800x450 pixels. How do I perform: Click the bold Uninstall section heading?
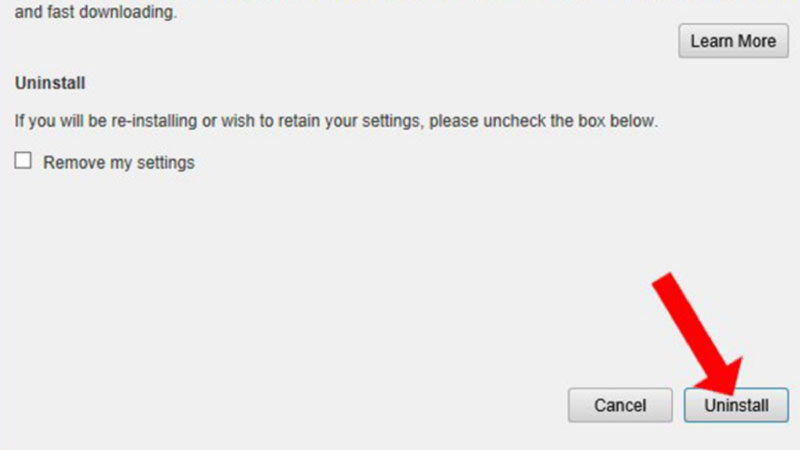pos(50,83)
